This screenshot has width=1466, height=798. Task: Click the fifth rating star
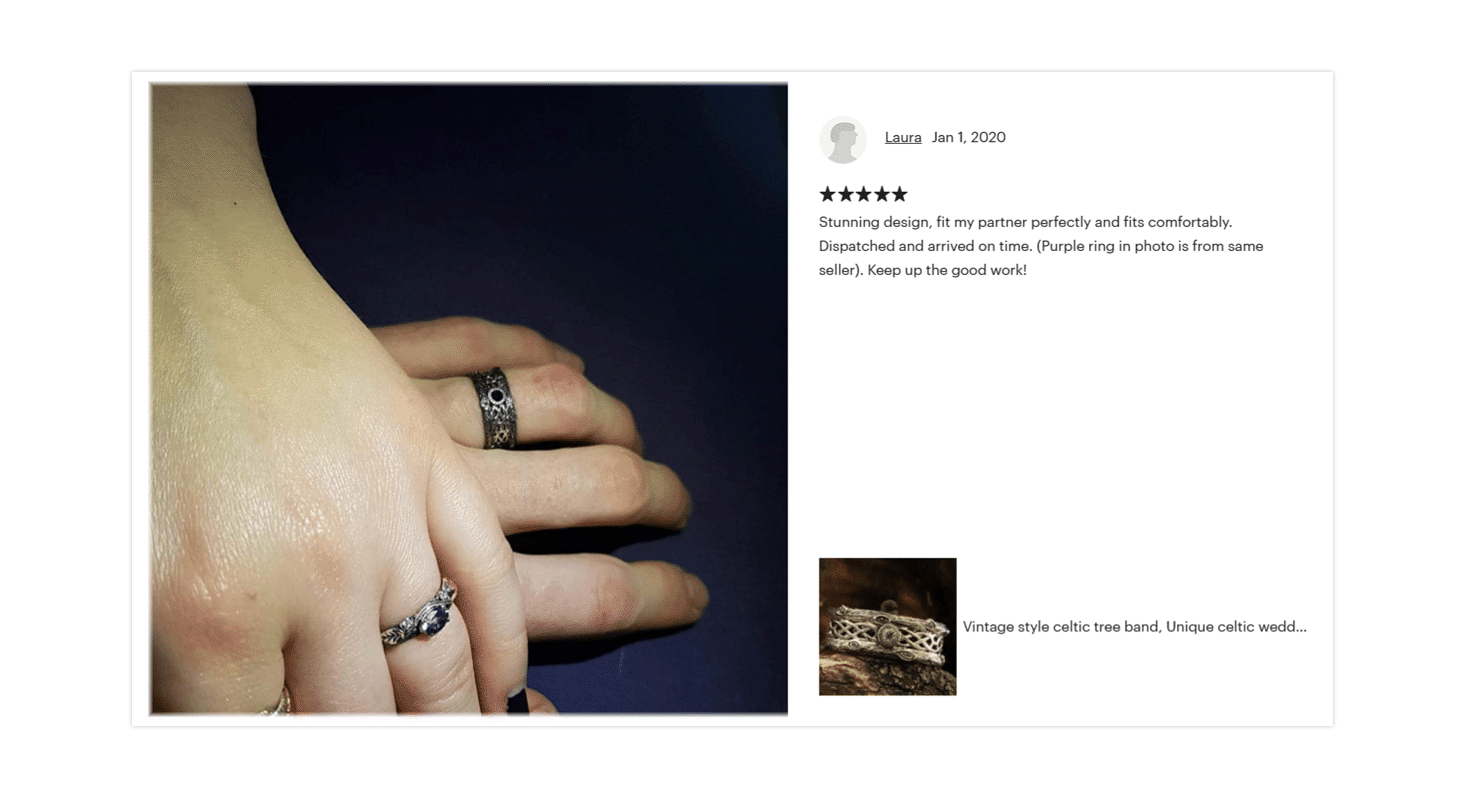click(899, 194)
